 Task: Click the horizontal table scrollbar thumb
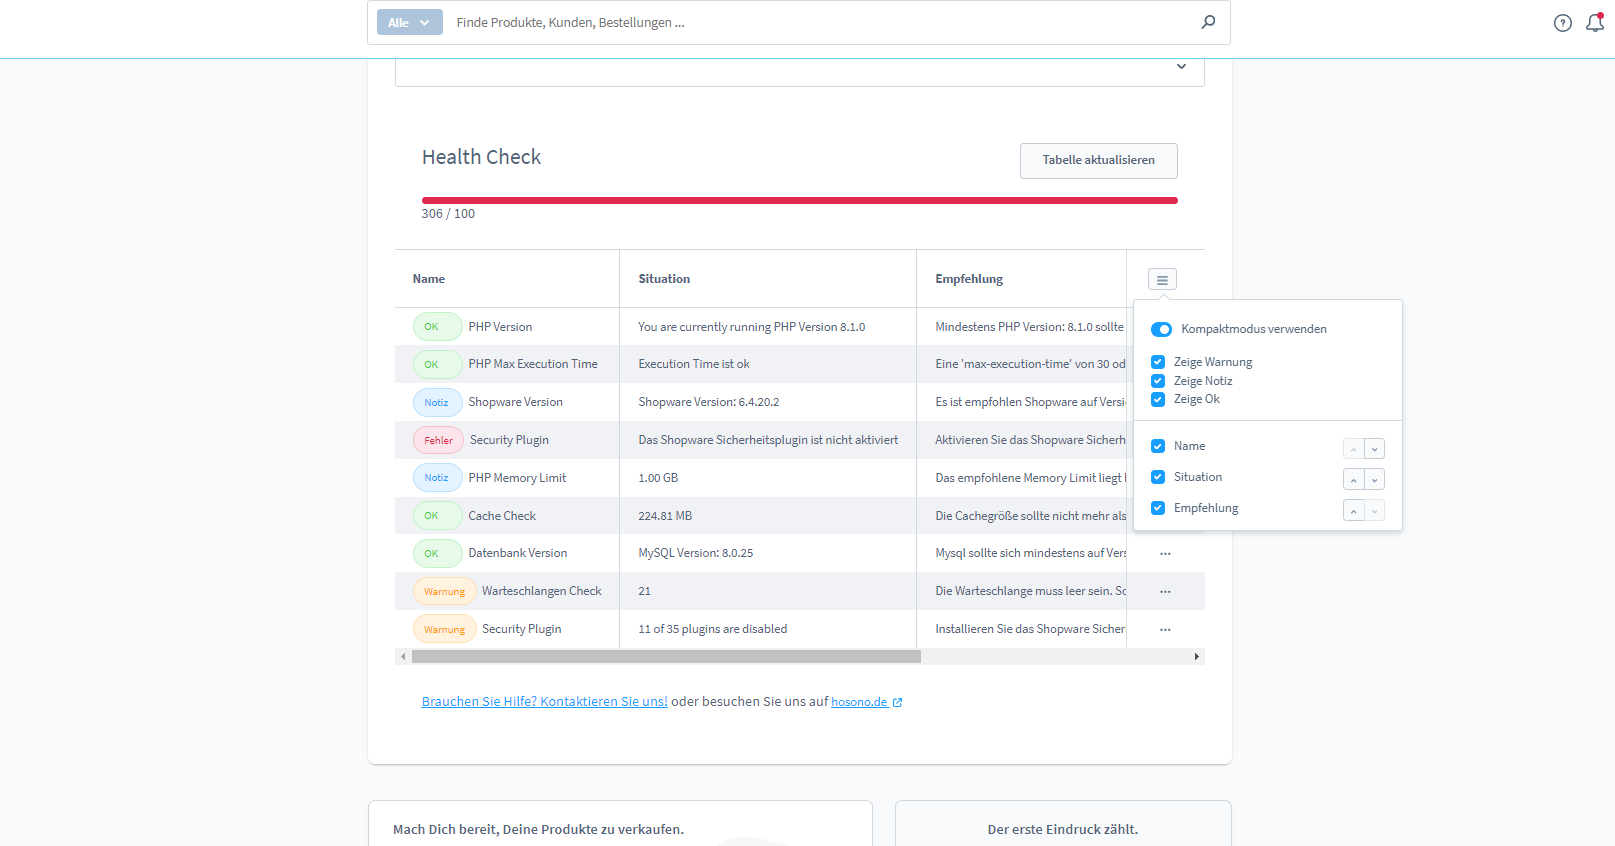[666, 657]
